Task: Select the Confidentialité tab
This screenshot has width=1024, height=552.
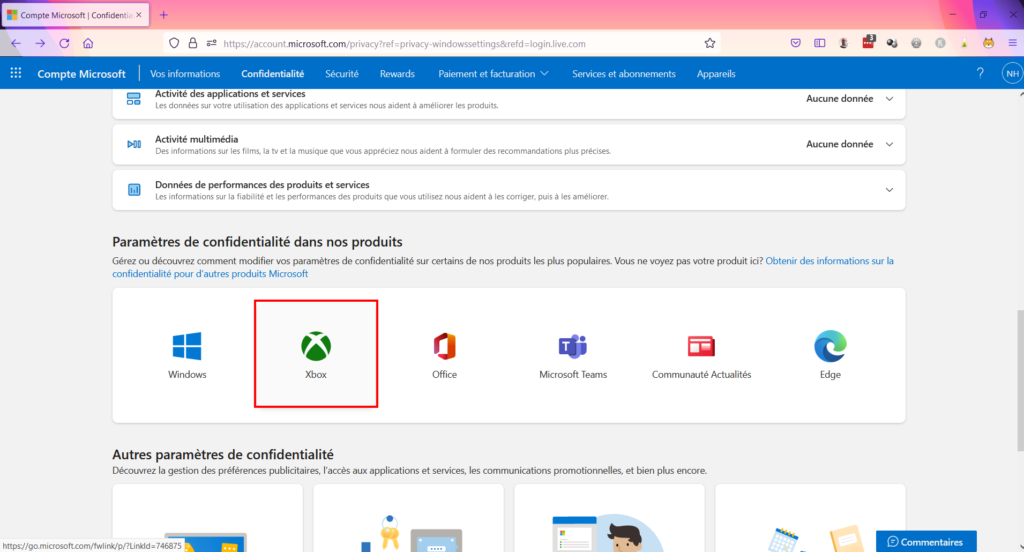Action: click(x=272, y=74)
